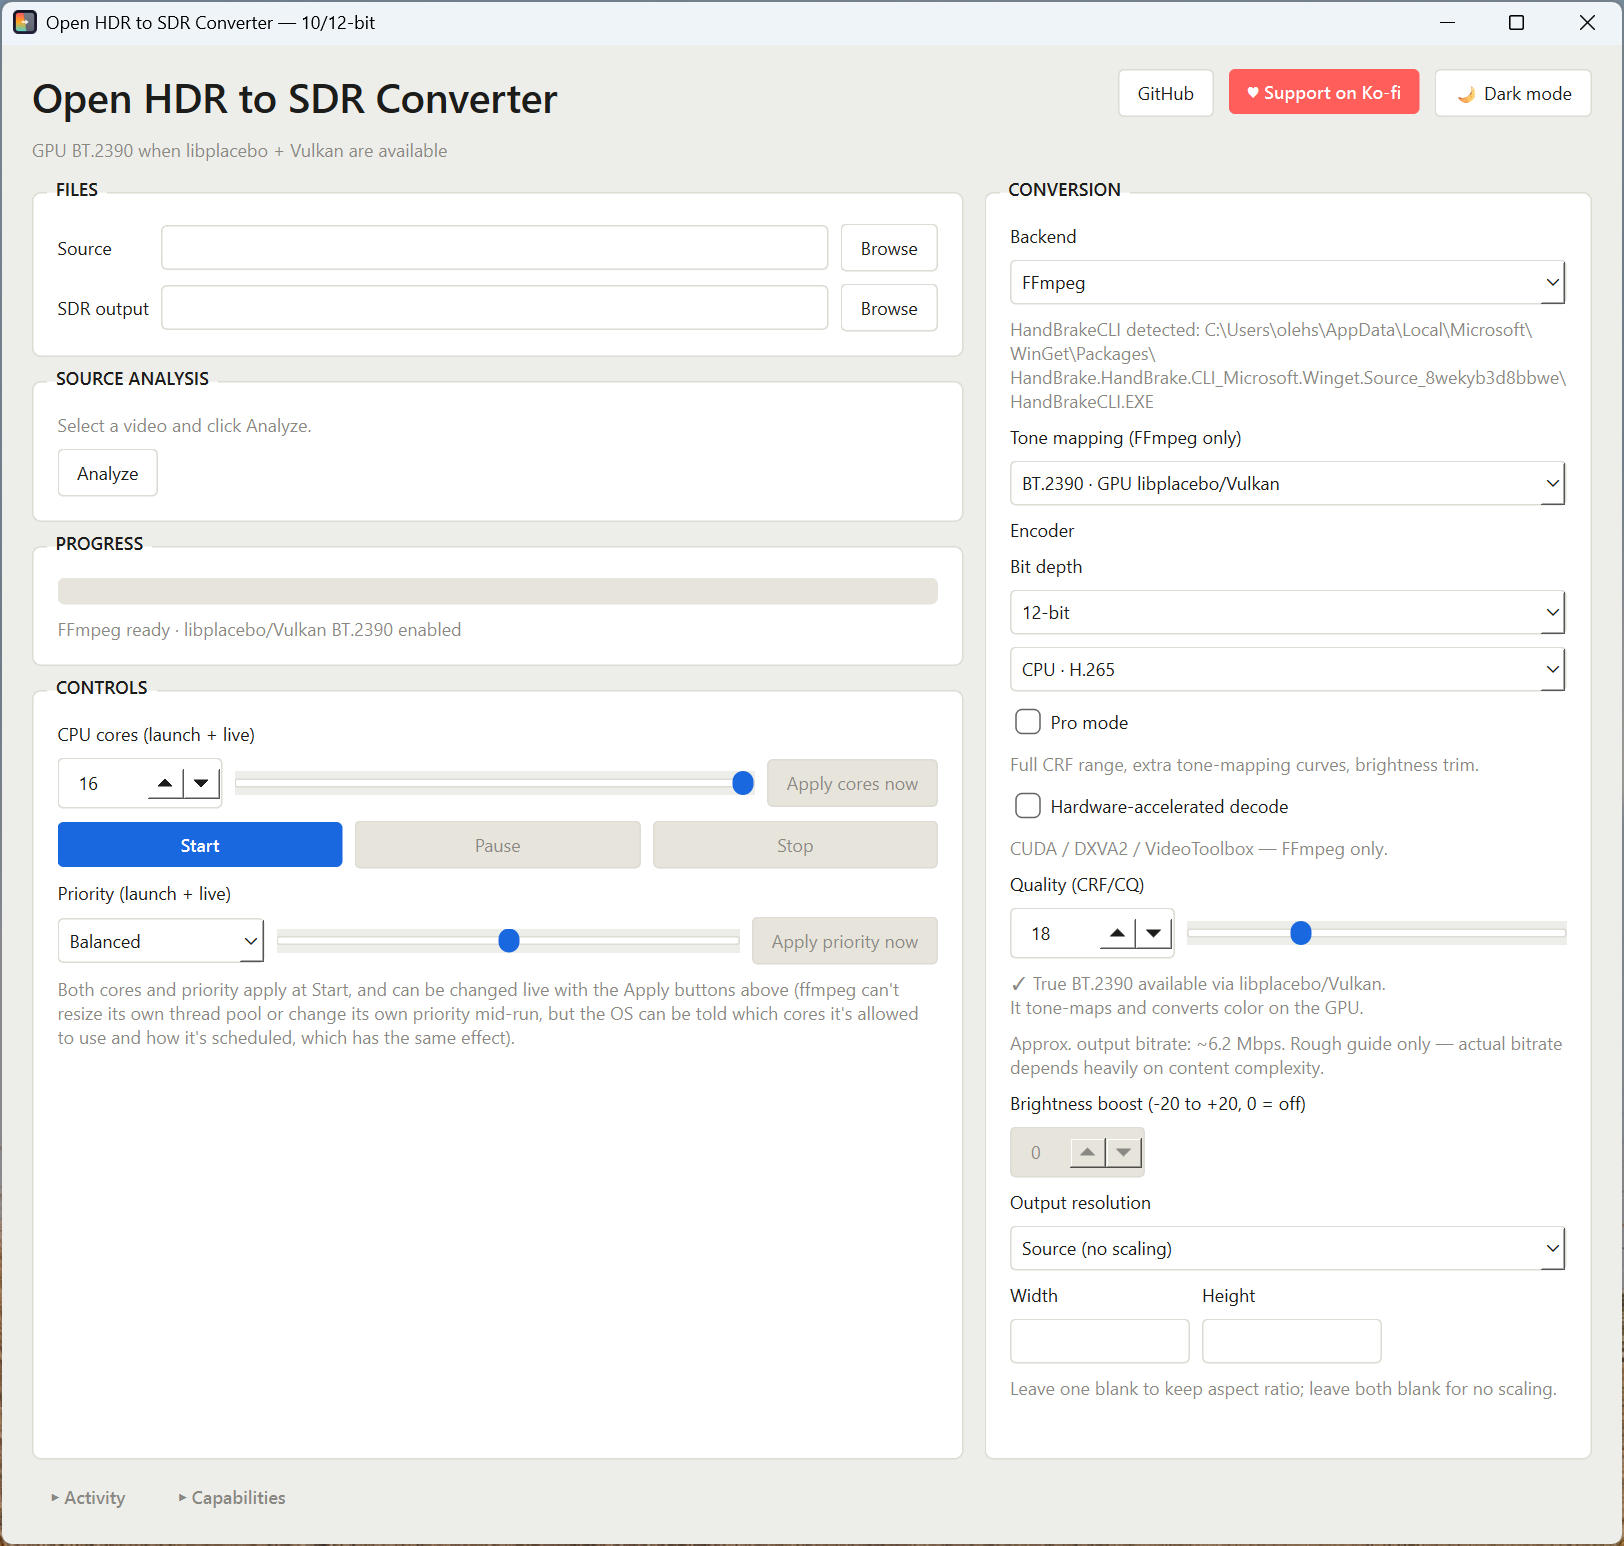
Task: Click the Quality CRF slider handle
Action: (1301, 933)
